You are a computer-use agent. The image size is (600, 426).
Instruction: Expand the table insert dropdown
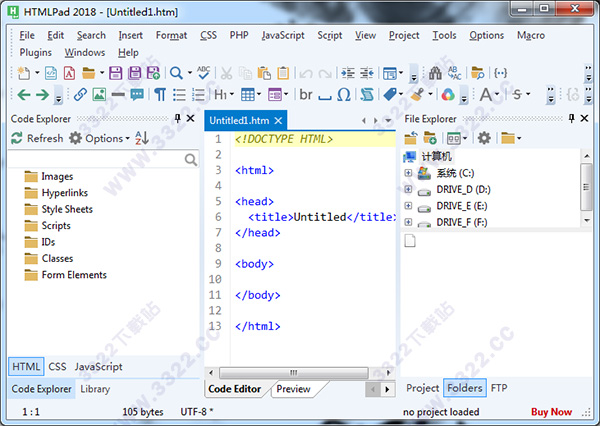click(x=259, y=94)
